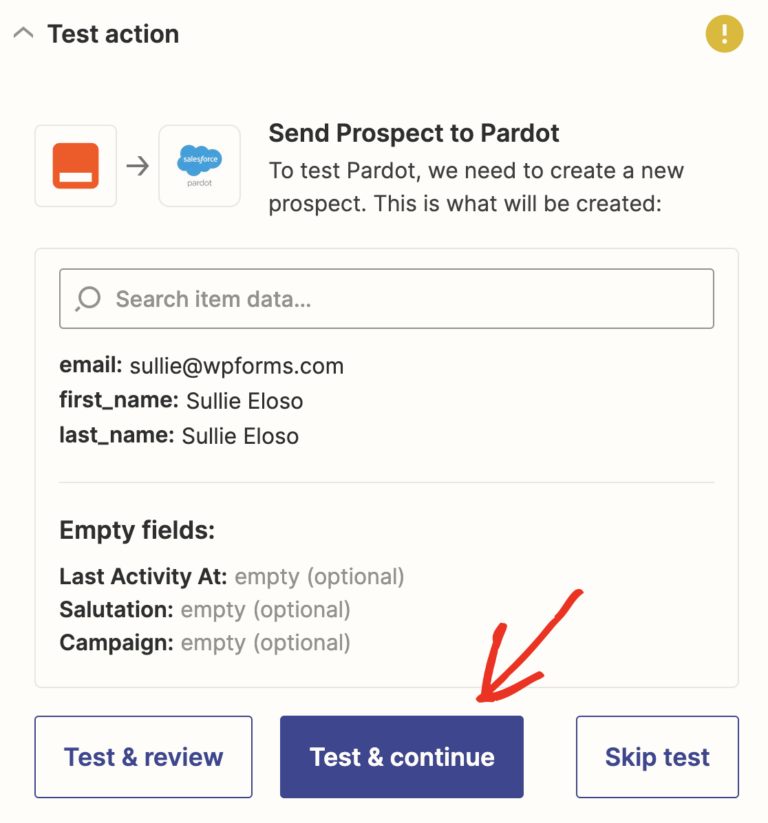
Task: Select the Salesforce Pardot app icon
Action: (x=199, y=166)
